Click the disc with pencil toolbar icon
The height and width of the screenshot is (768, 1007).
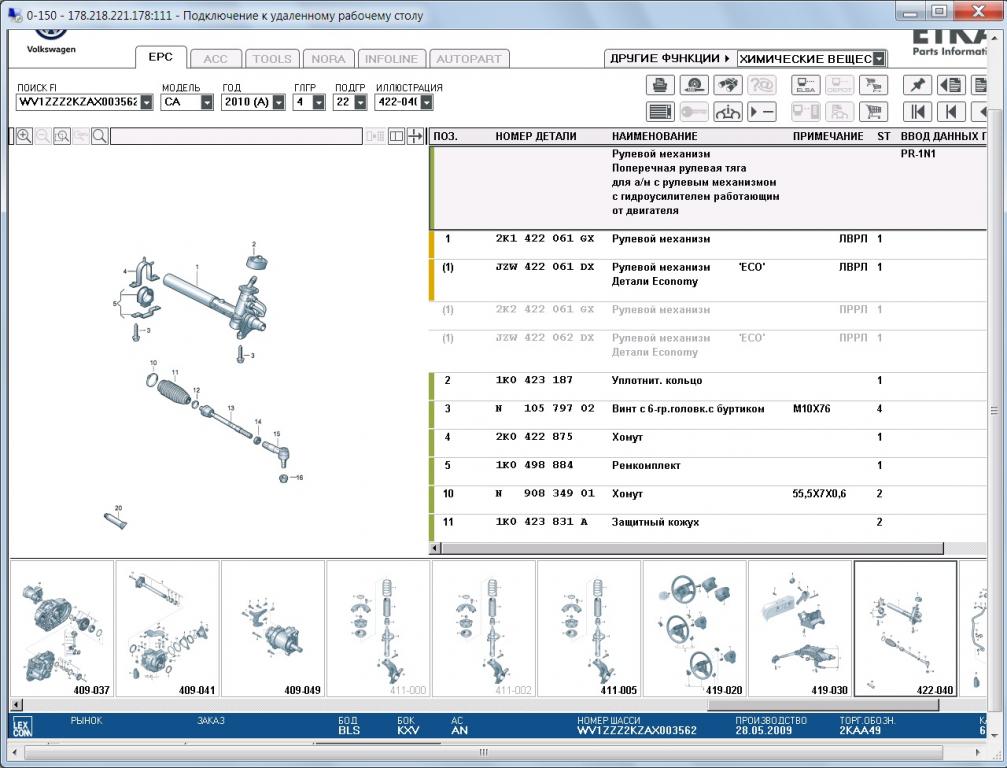click(x=694, y=85)
